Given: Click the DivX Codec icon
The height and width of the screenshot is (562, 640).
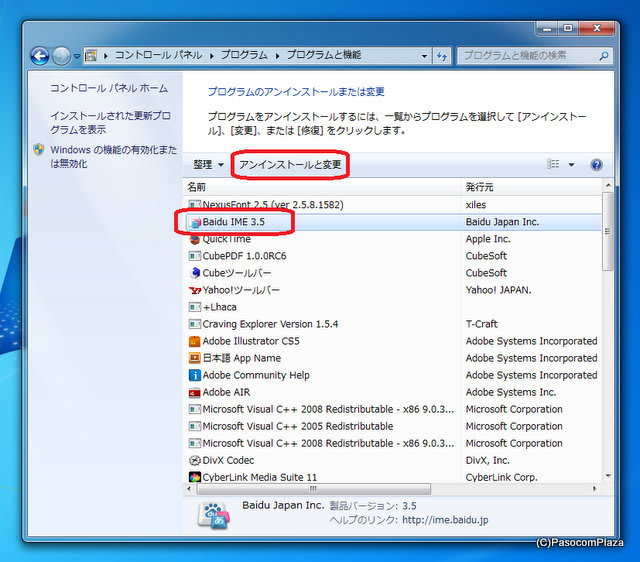Looking at the screenshot, I should [195, 460].
